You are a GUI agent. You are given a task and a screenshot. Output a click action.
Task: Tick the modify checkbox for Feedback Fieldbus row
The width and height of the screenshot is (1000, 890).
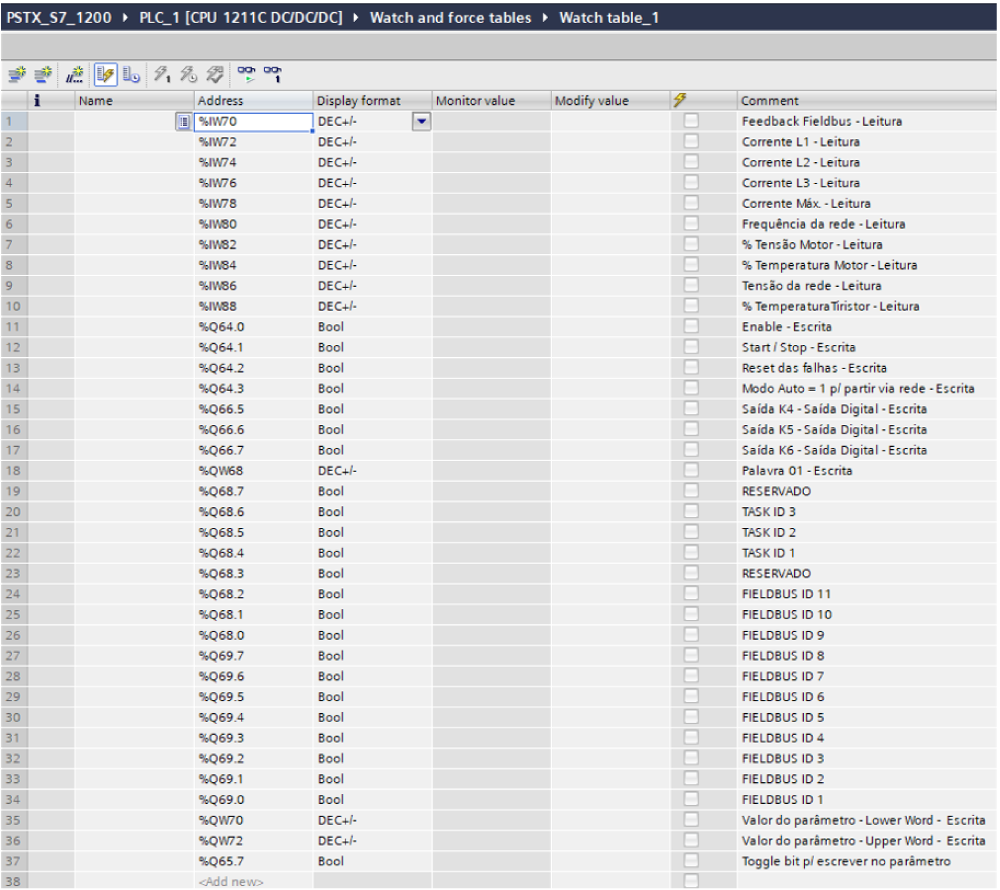pyautogui.click(x=691, y=120)
